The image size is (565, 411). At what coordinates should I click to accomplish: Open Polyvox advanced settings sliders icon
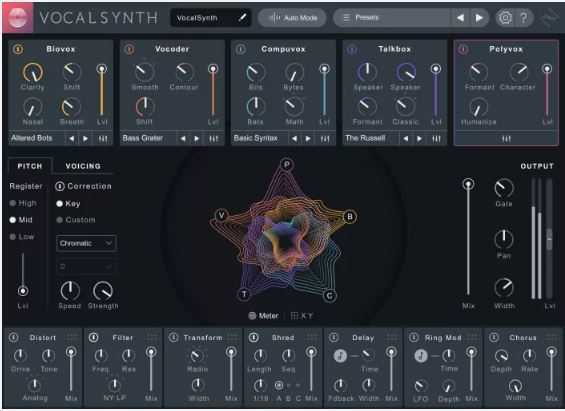point(506,139)
